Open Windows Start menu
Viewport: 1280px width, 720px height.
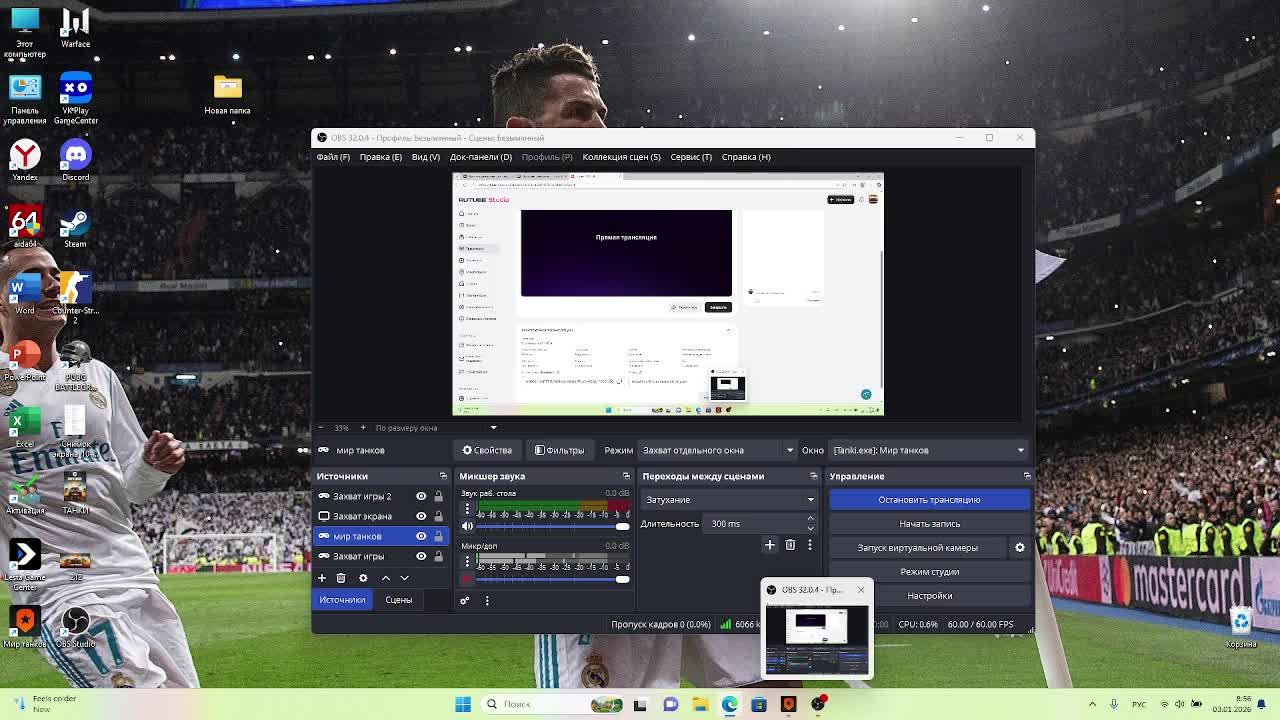463,704
